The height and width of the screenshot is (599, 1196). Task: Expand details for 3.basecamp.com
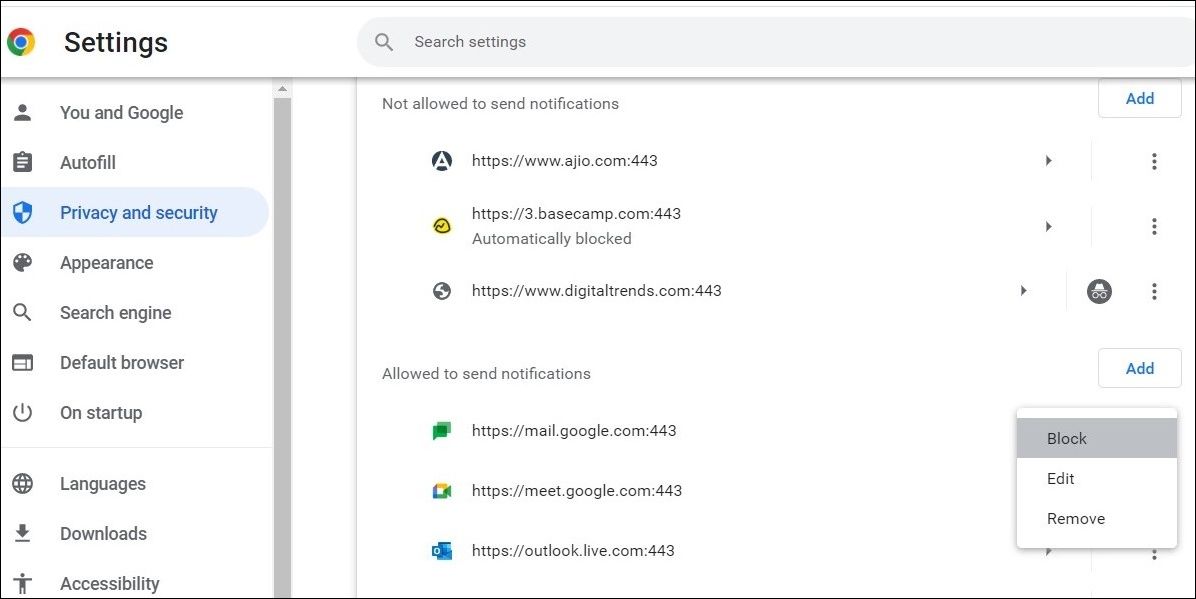click(x=1049, y=226)
